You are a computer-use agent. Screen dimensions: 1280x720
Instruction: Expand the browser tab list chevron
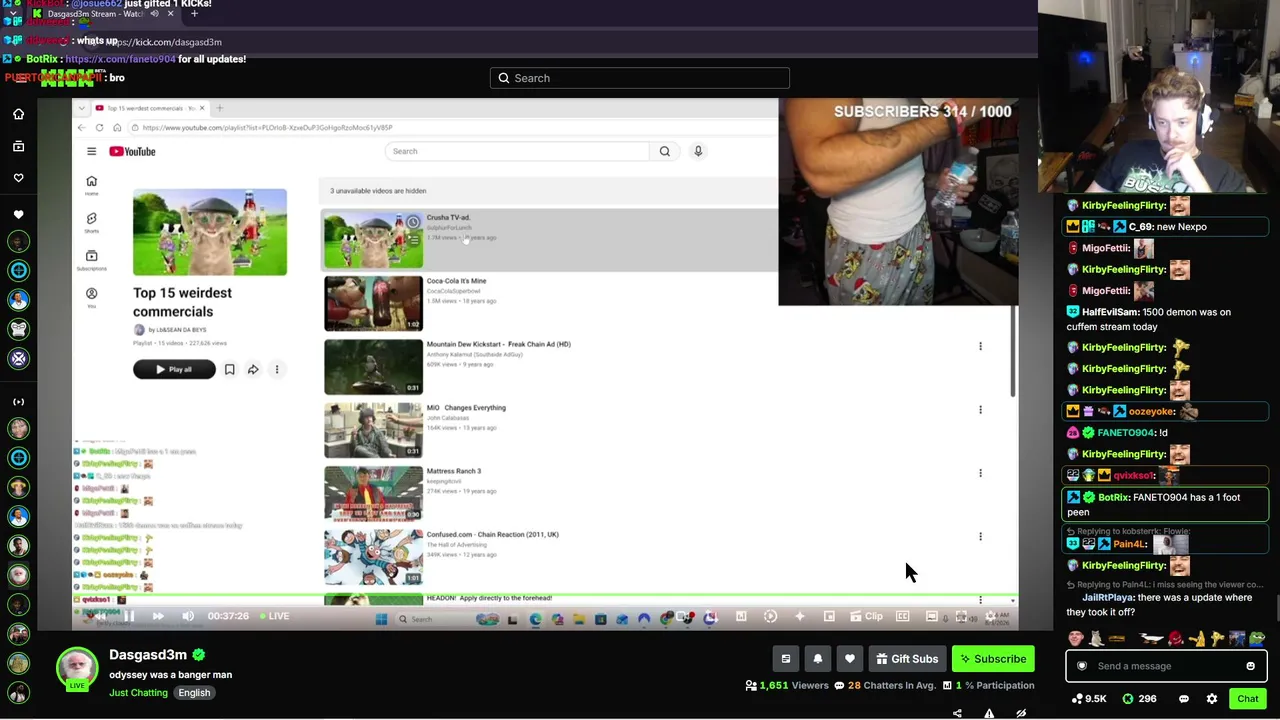[13, 14]
